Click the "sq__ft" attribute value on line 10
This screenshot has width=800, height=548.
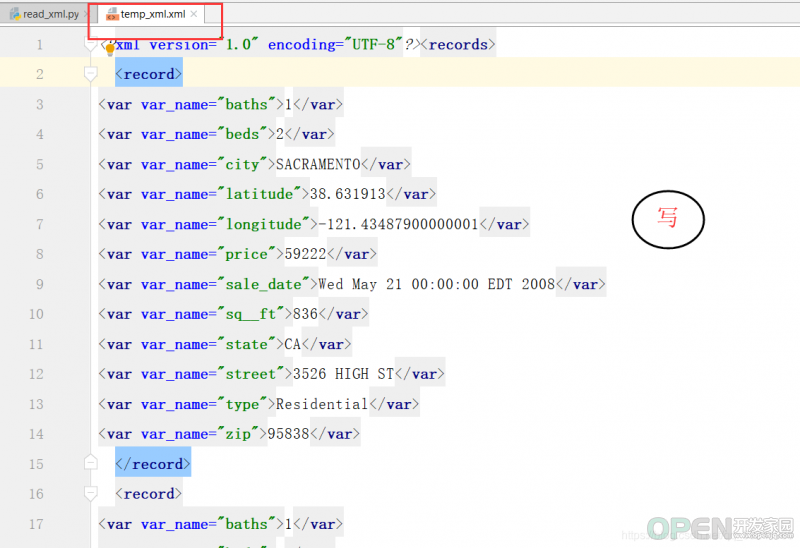point(251,314)
